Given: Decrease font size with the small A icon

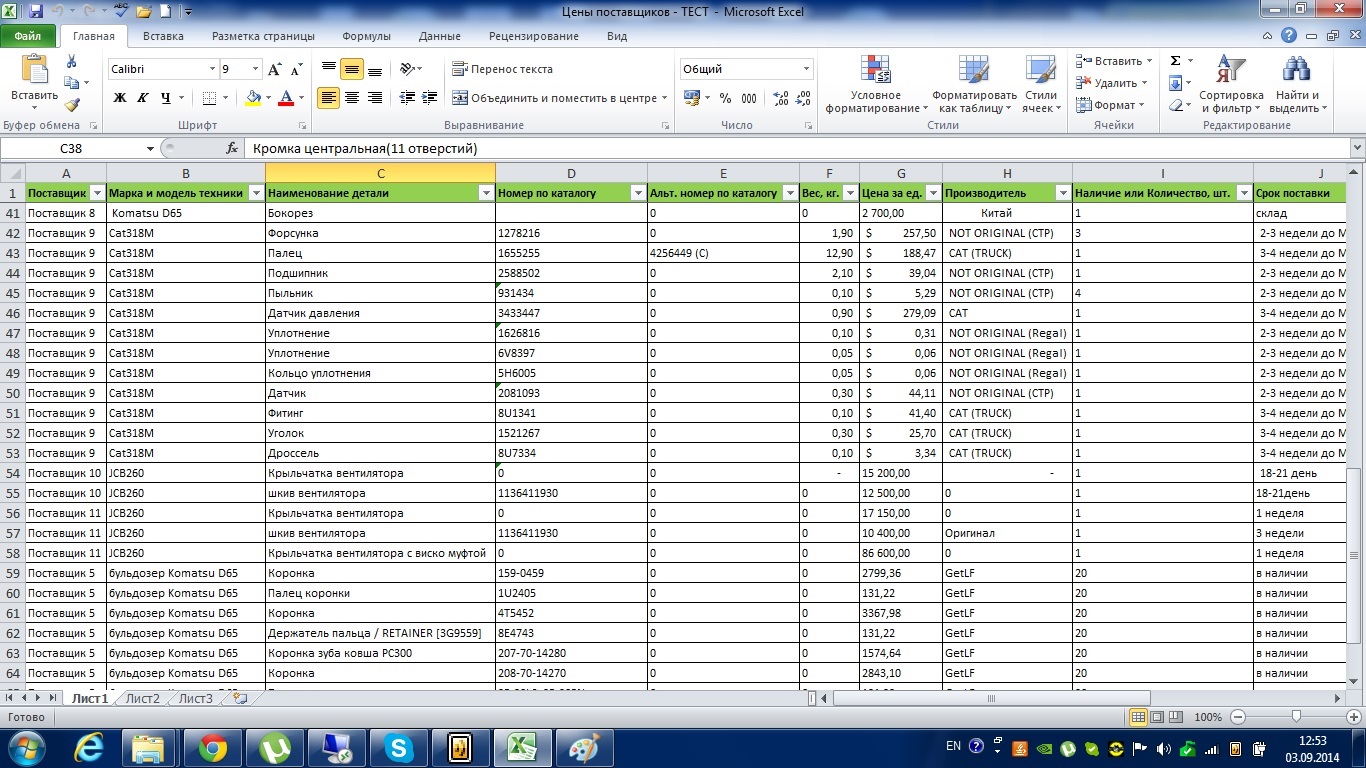Looking at the screenshot, I should pyautogui.click(x=296, y=69).
